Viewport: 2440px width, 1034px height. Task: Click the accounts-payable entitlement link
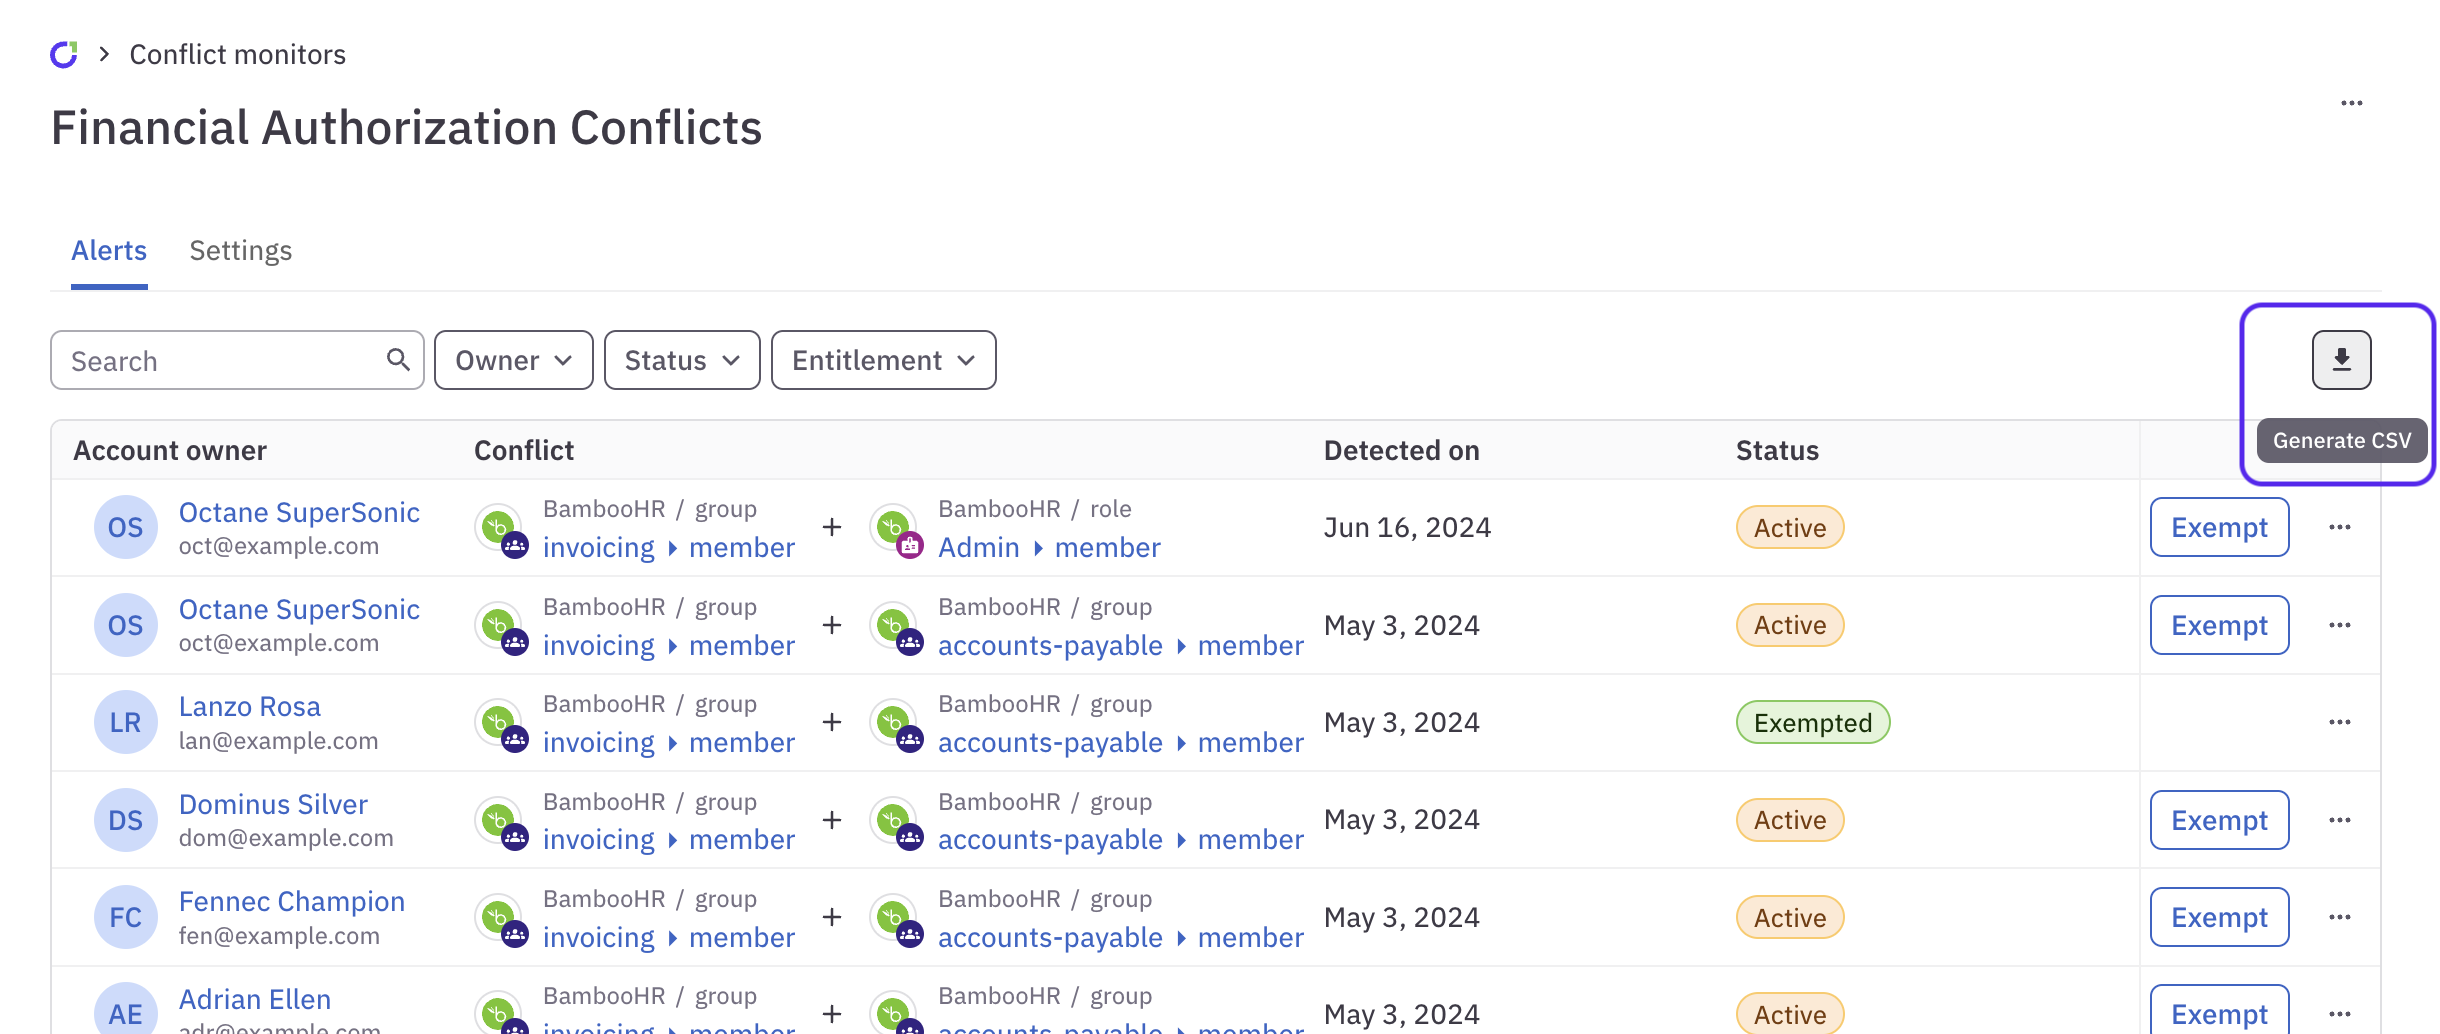coord(1050,645)
